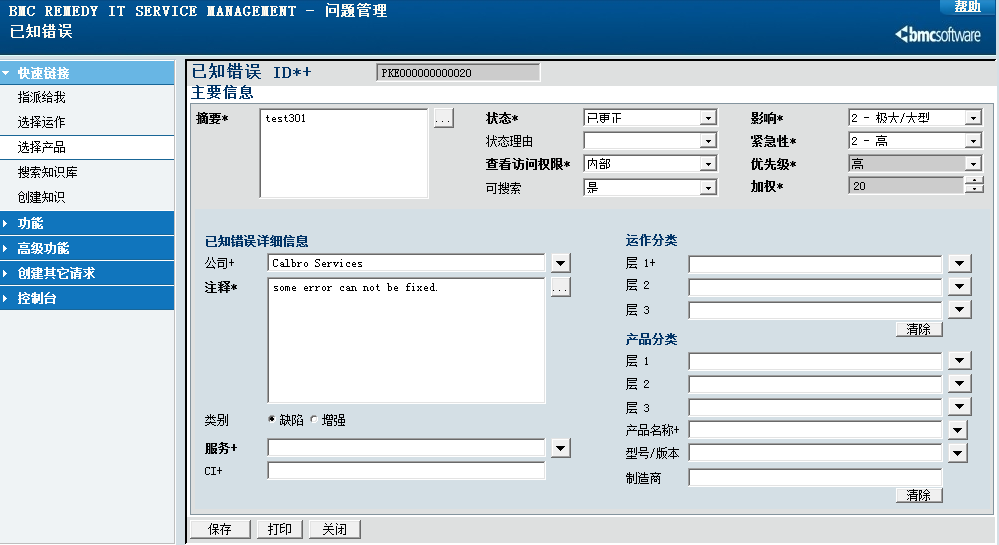Open the 服务 dropdown arrow
Image resolution: width=999 pixels, height=545 pixels.
click(560, 448)
